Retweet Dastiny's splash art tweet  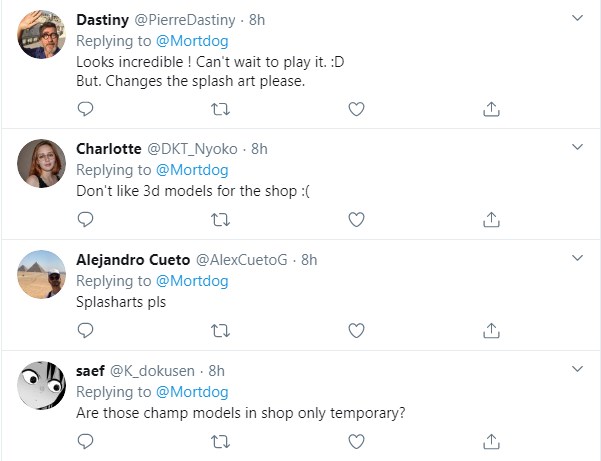point(220,109)
